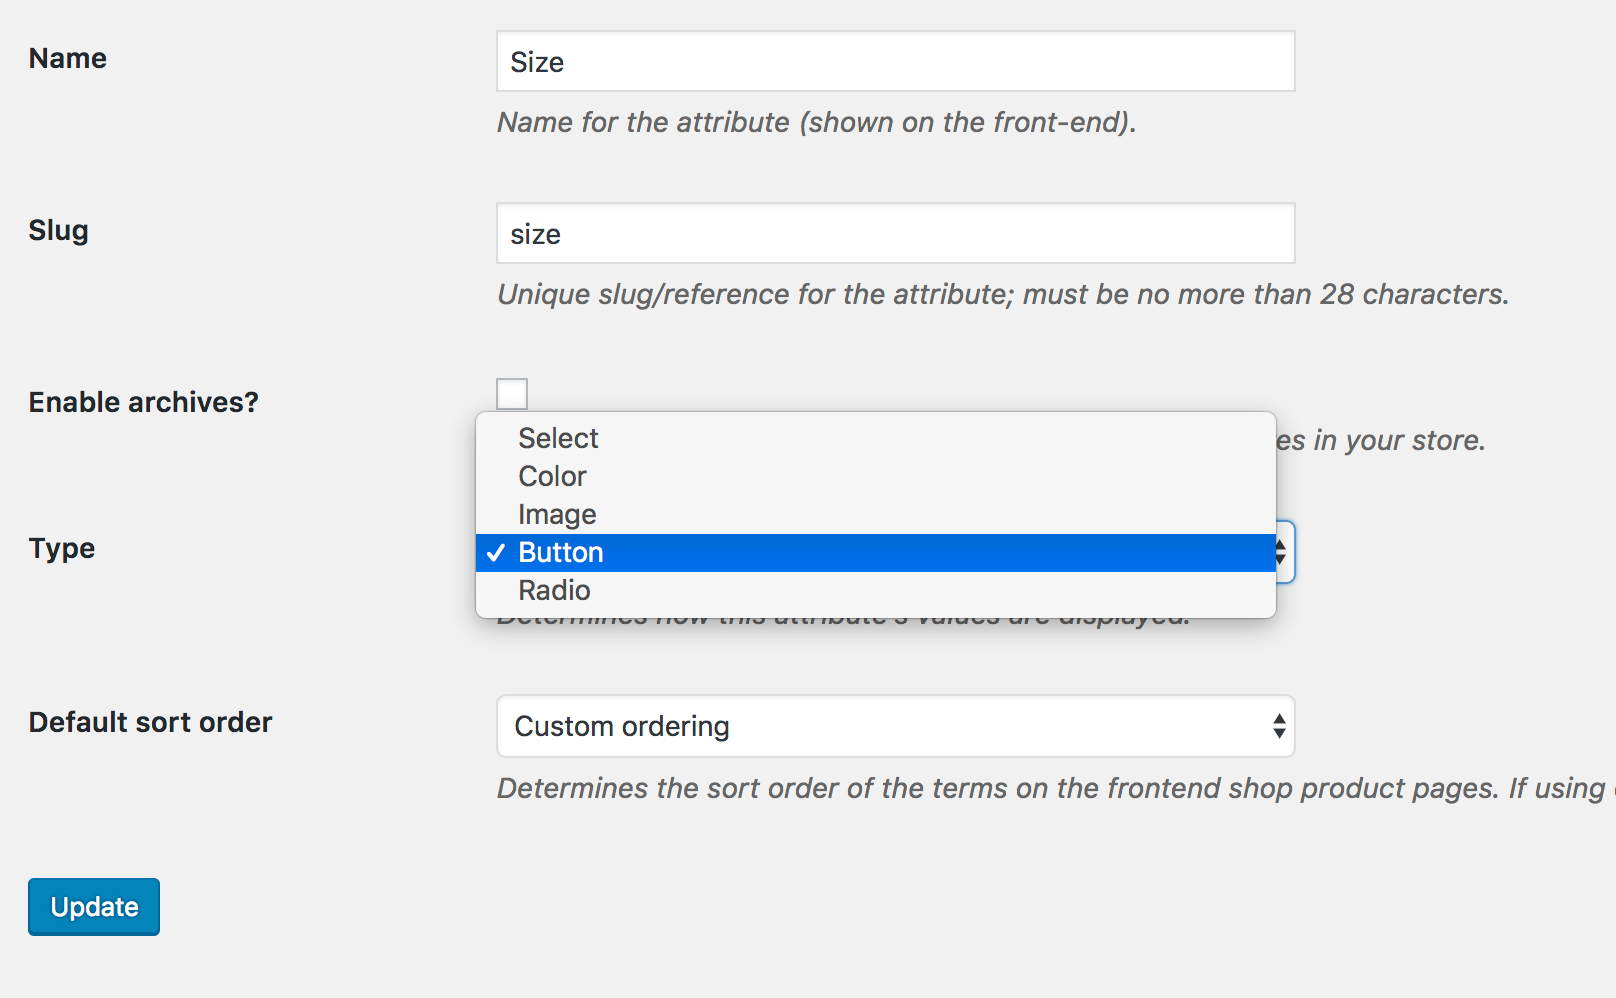This screenshot has width=1616, height=998.
Task: Click the Name field description text
Action: pyautogui.click(x=816, y=122)
